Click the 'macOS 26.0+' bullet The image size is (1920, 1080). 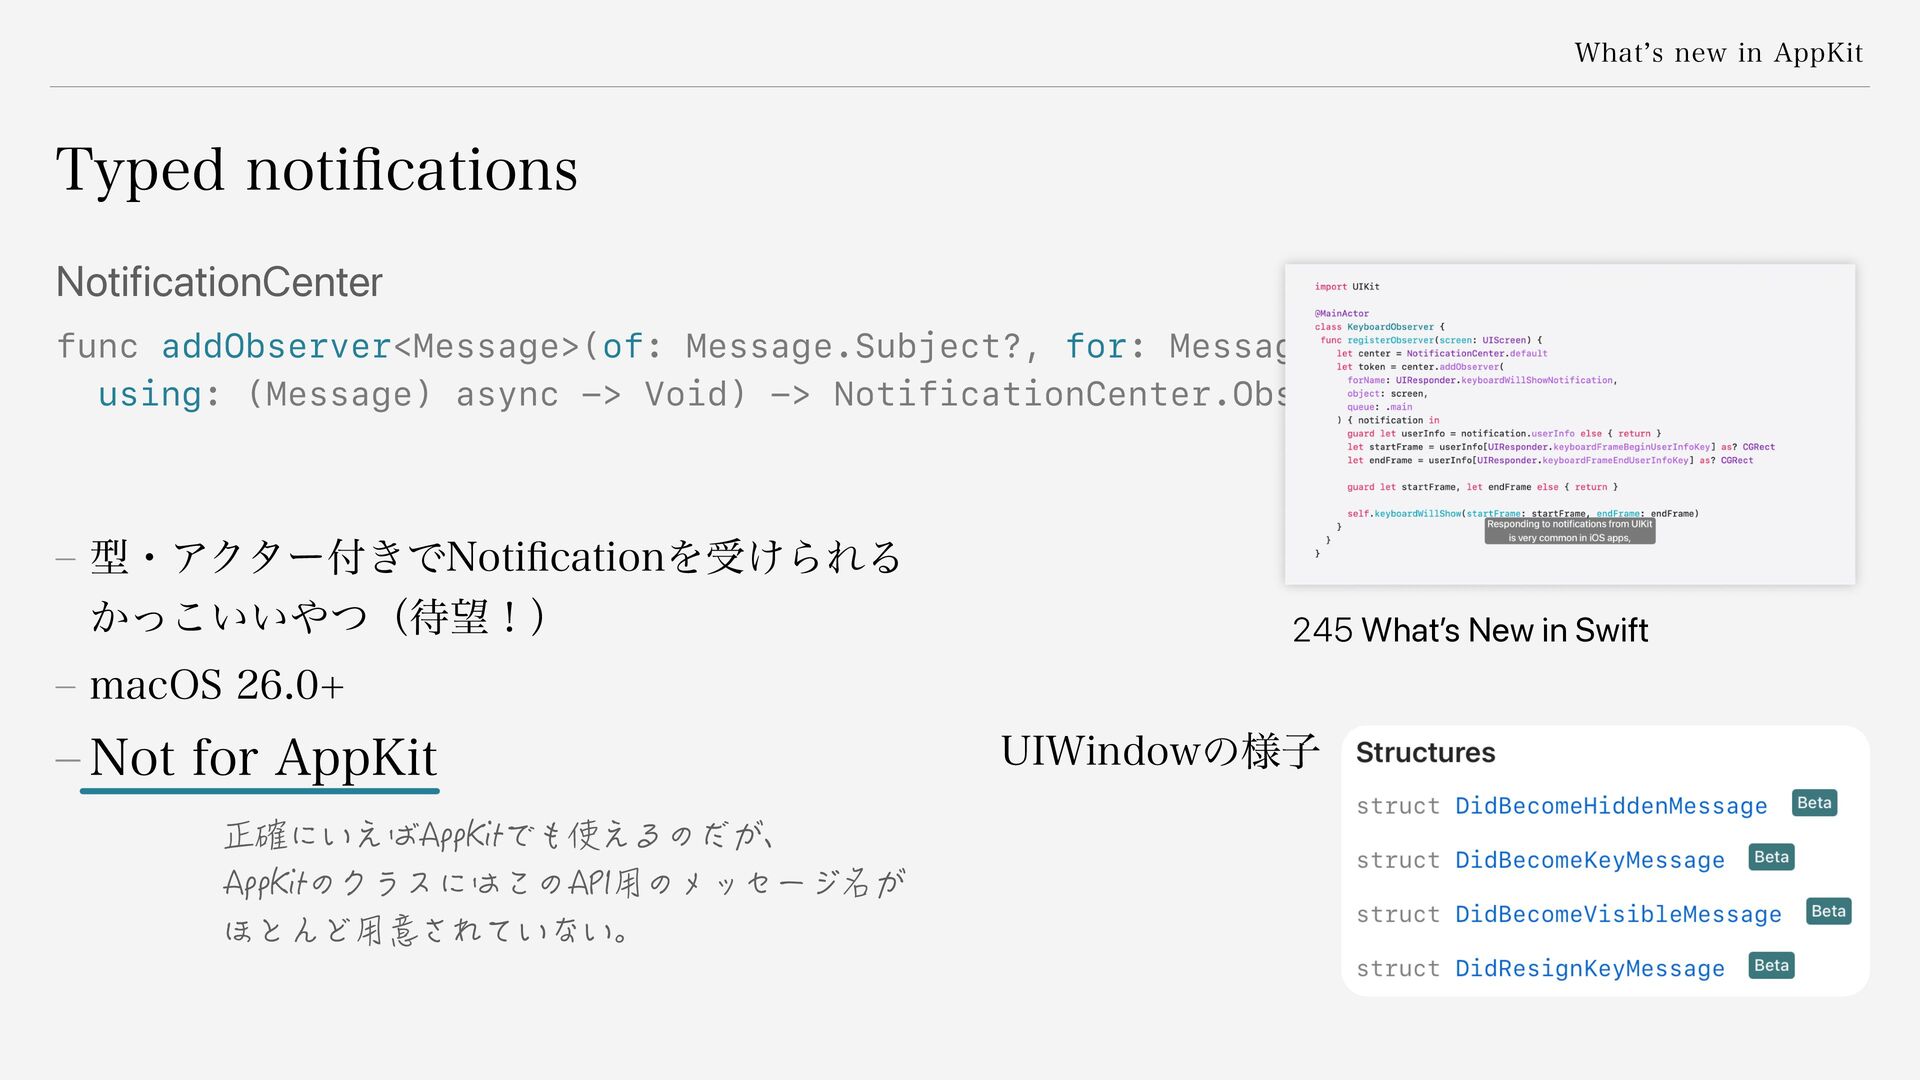(217, 685)
